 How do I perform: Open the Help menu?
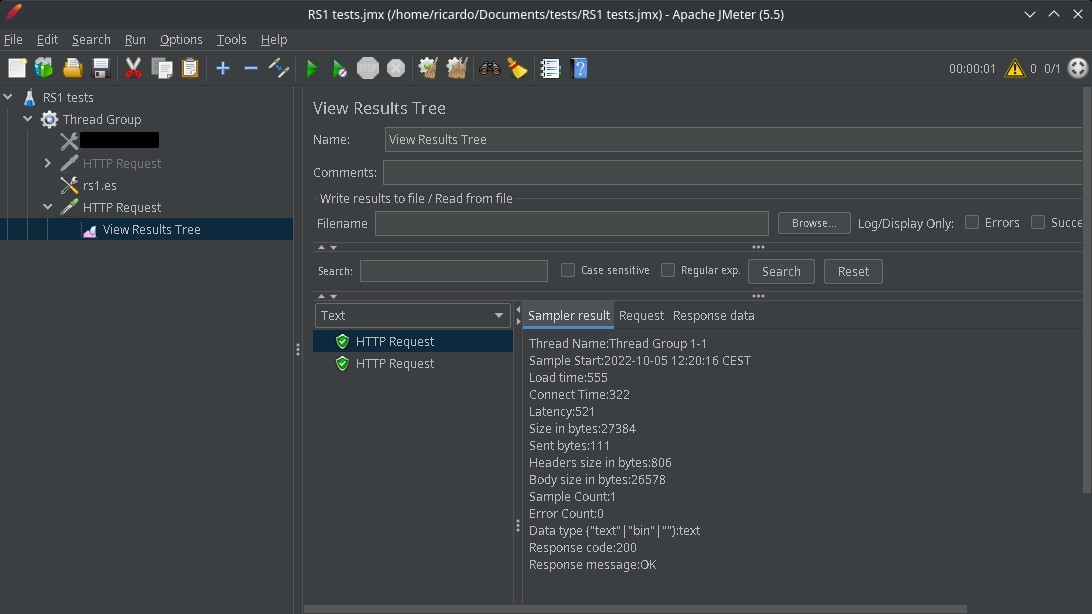(274, 40)
